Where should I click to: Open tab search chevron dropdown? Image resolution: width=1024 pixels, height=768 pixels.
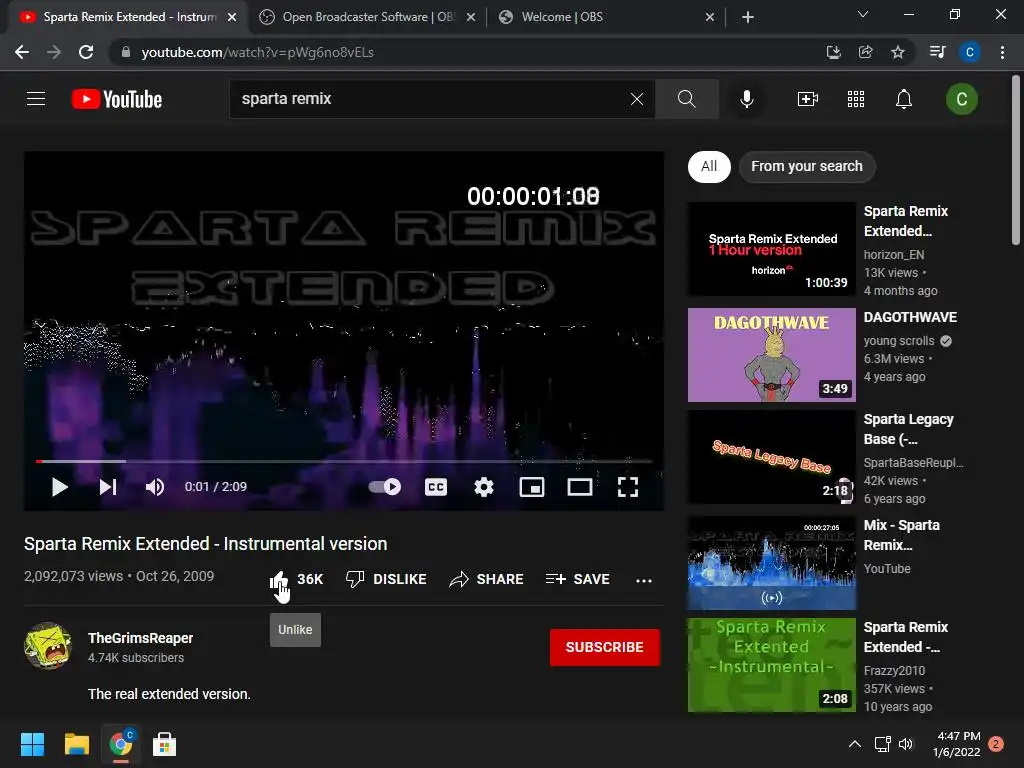[x=863, y=14]
